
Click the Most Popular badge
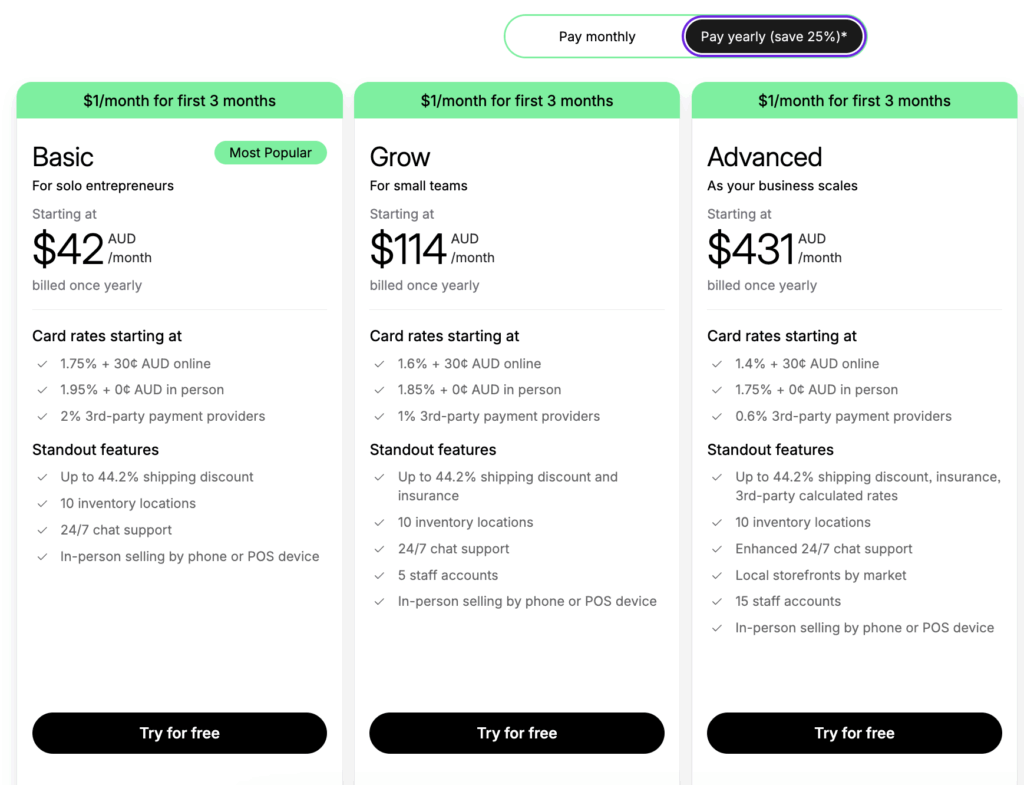point(270,153)
